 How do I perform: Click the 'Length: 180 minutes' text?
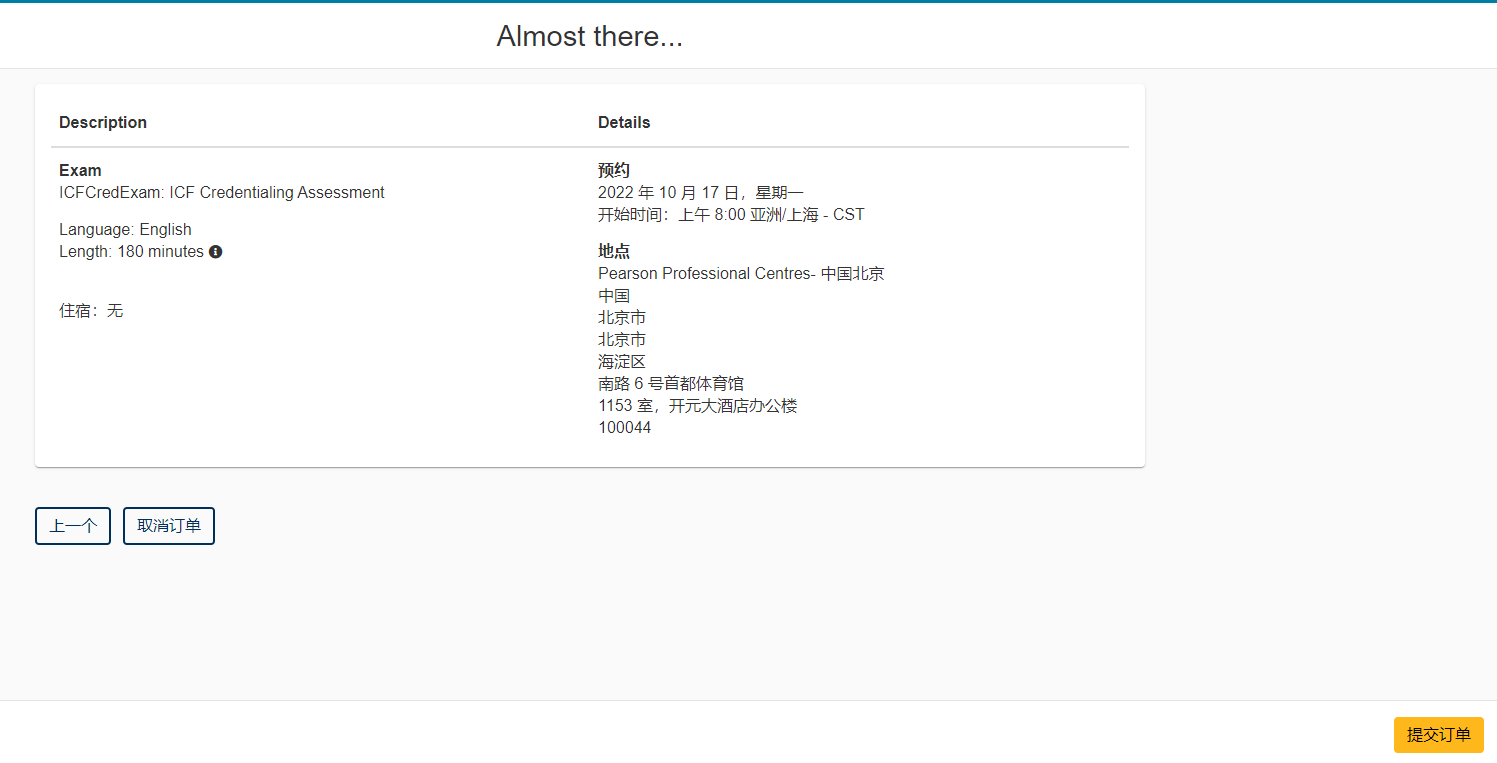[x=131, y=252]
